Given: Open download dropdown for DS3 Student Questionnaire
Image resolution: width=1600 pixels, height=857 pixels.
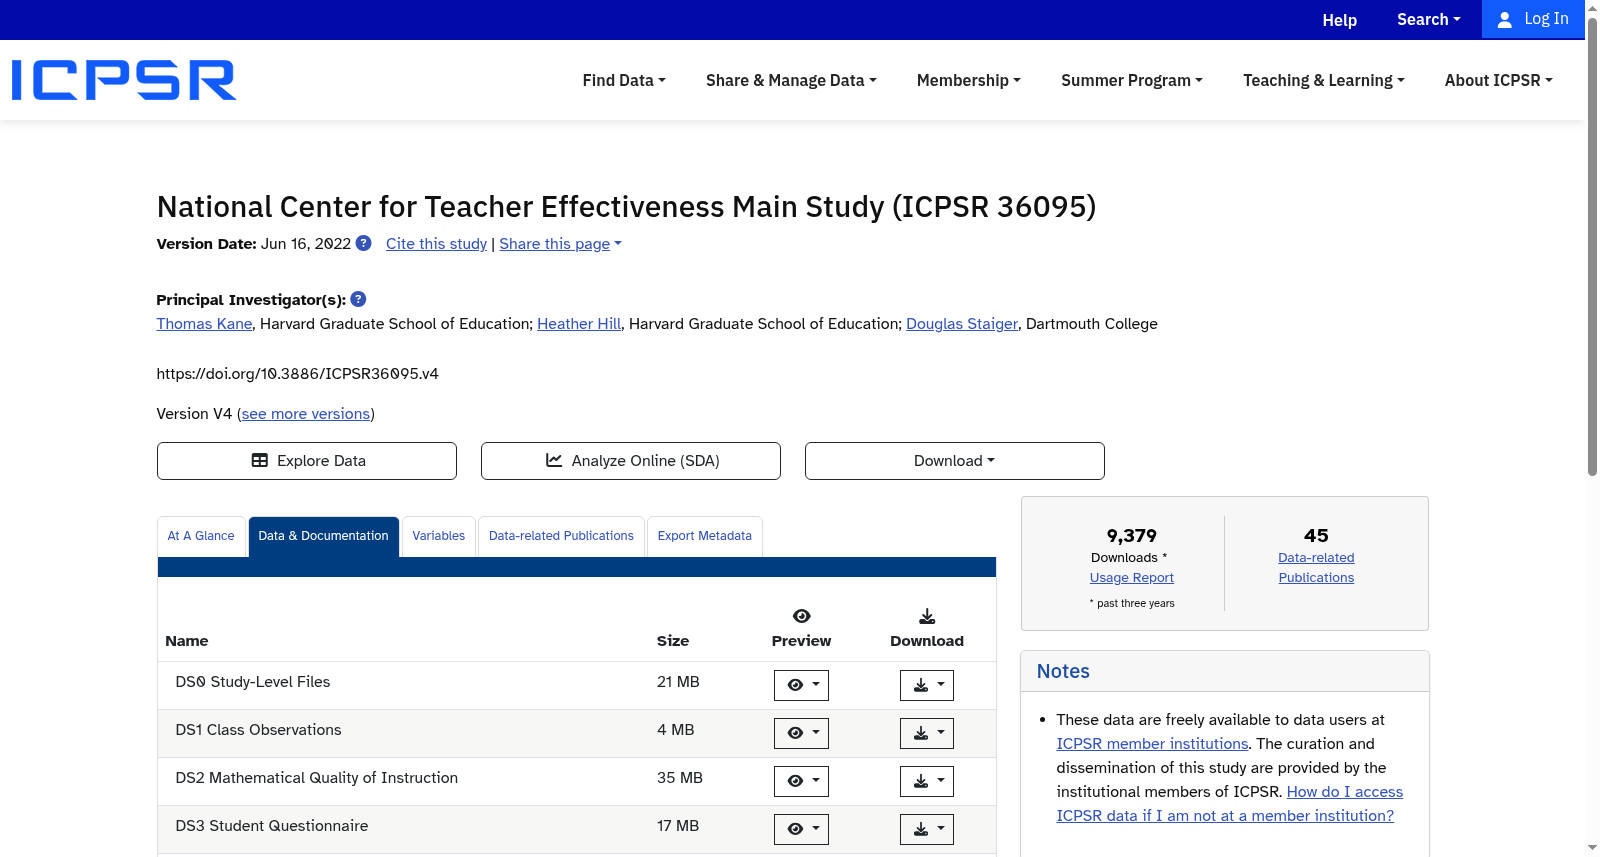Looking at the screenshot, I should point(927,829).
